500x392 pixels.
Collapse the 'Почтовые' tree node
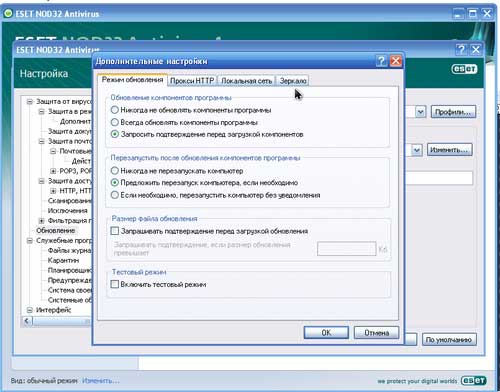(x=53, y=151)
